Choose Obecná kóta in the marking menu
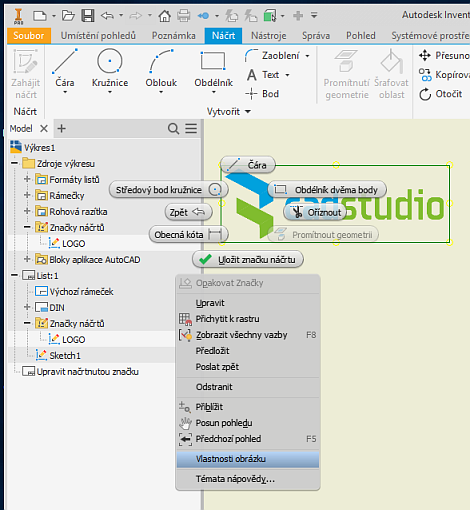Screen dimensions: 470x510 point(189,235)
